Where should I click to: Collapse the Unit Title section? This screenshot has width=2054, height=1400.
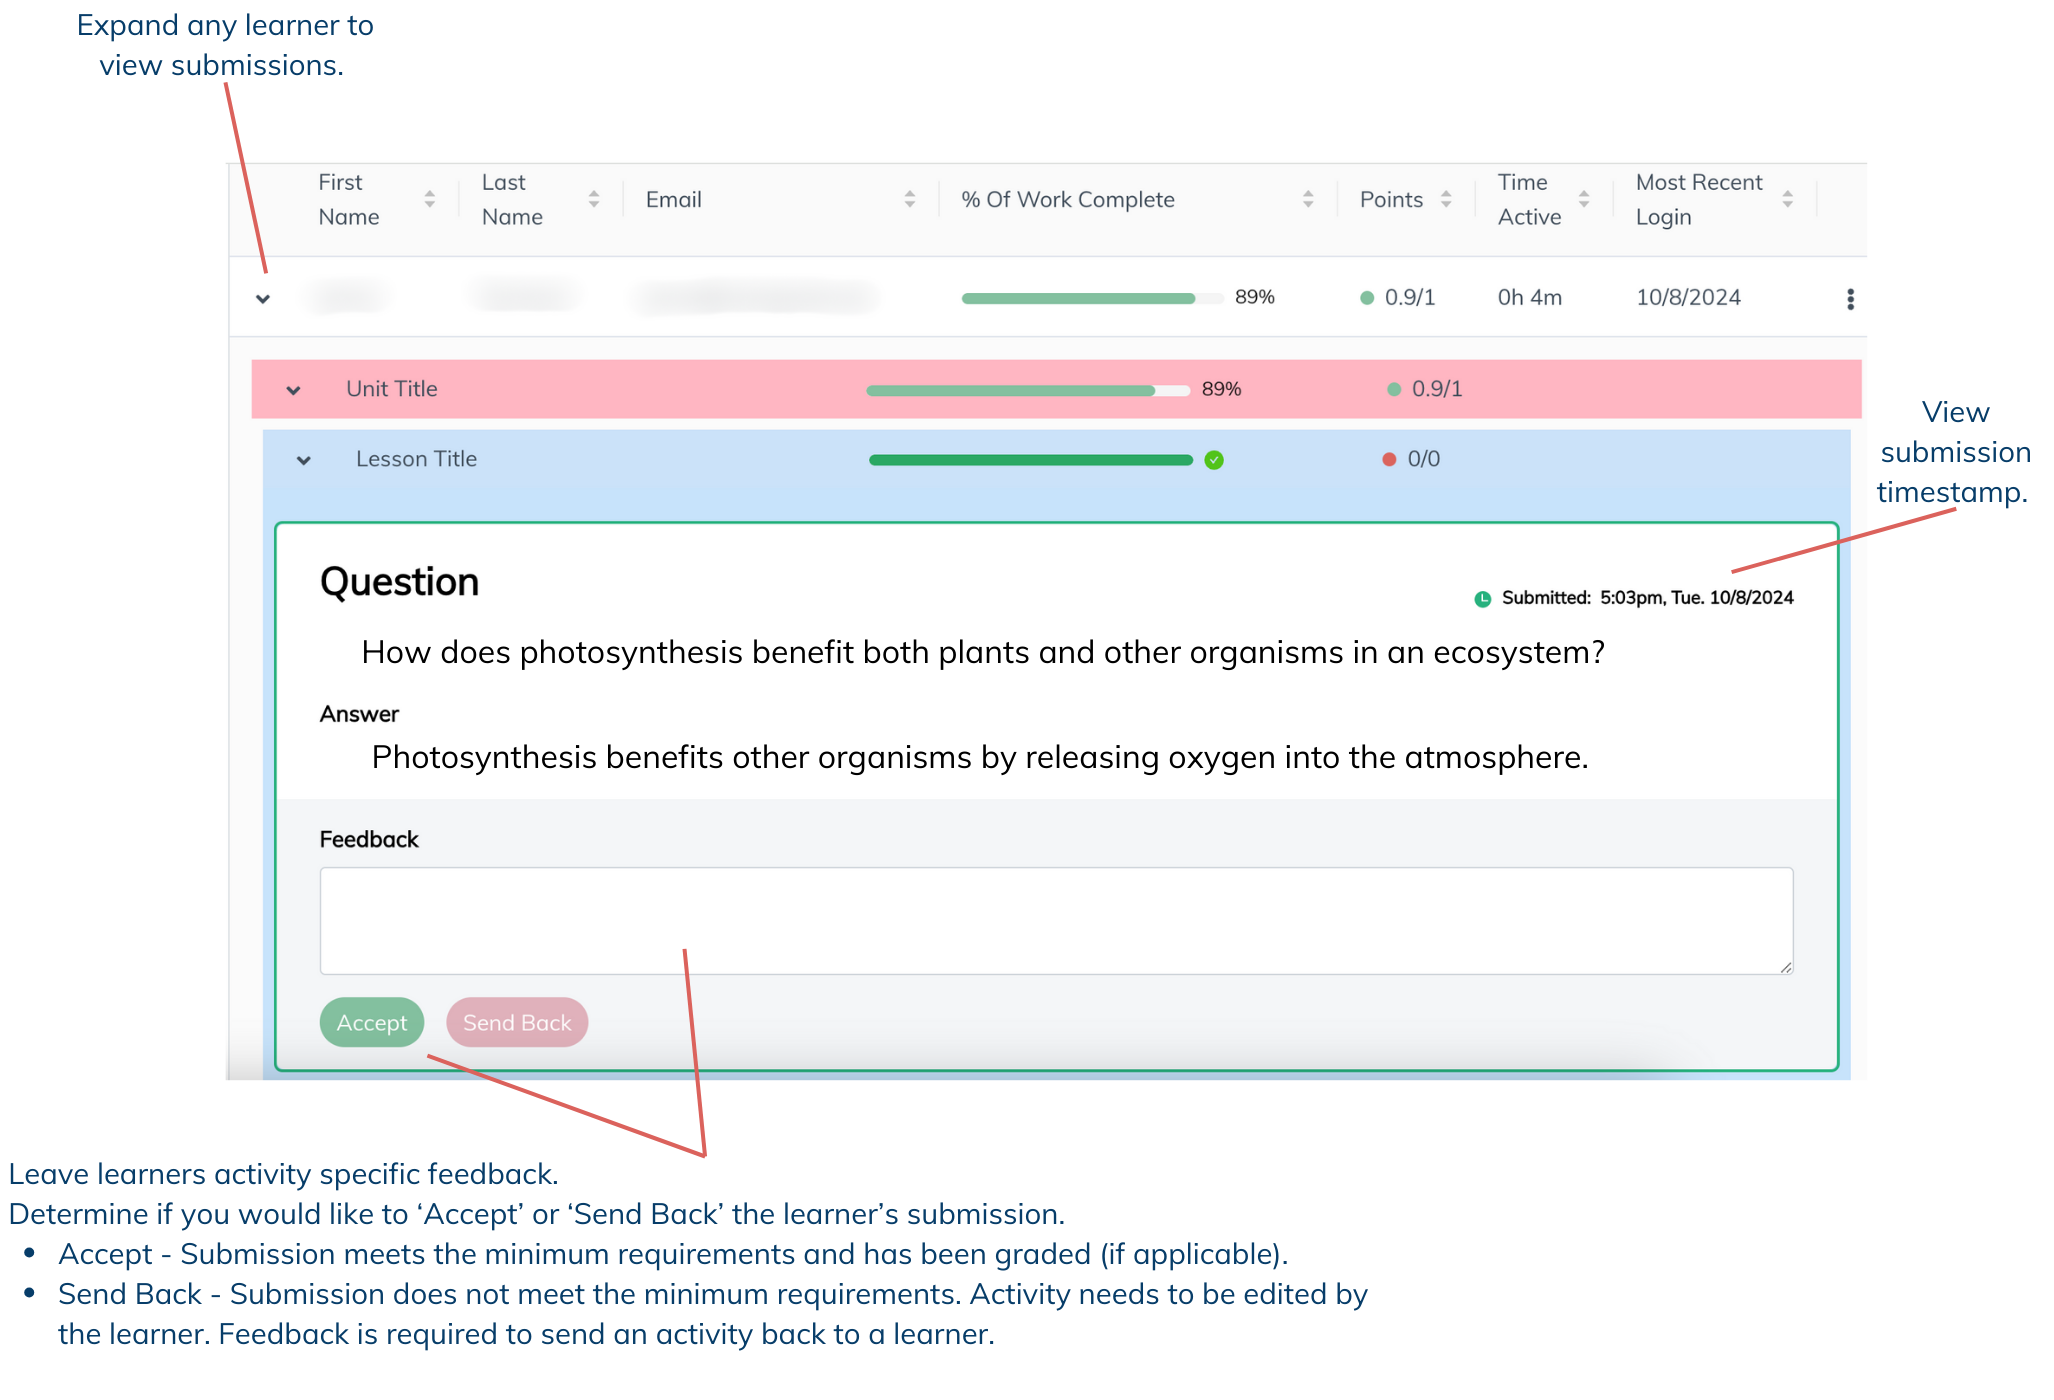click(293, 390)
